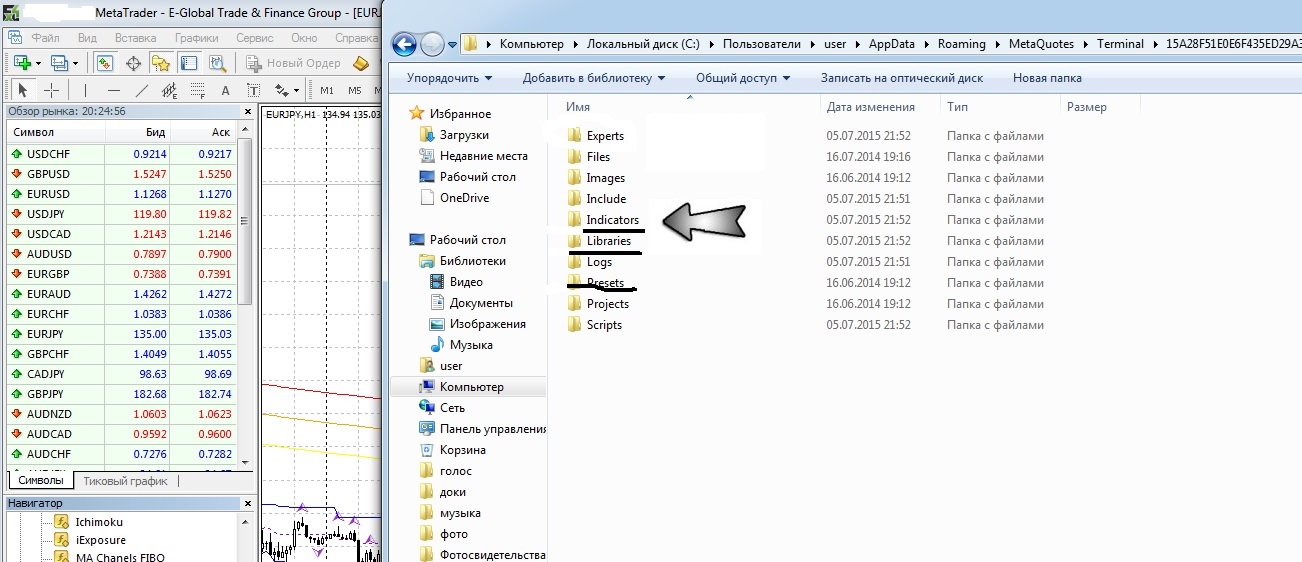
Task: Select the 'Символы' tab in Market Watch
Action: (41, 481)
